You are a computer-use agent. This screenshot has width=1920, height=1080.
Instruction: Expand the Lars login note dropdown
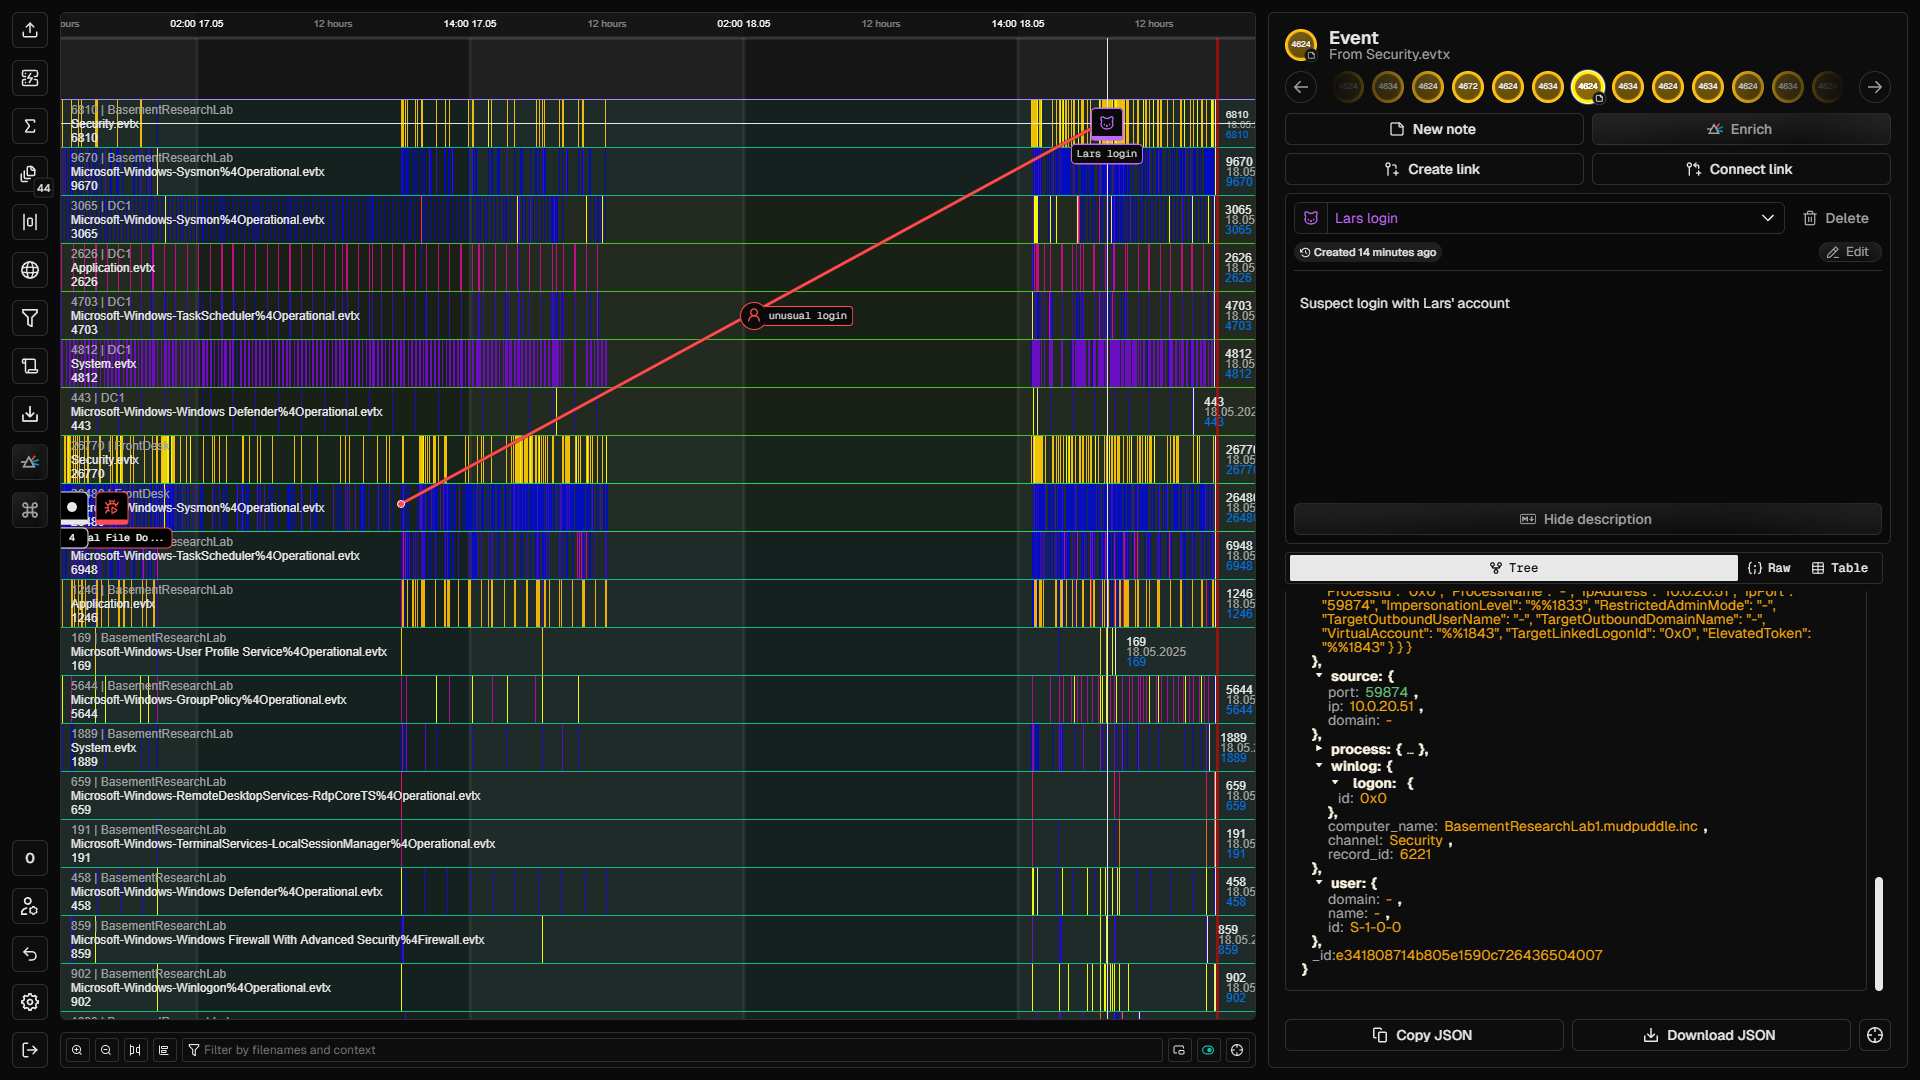[1768, 217]
